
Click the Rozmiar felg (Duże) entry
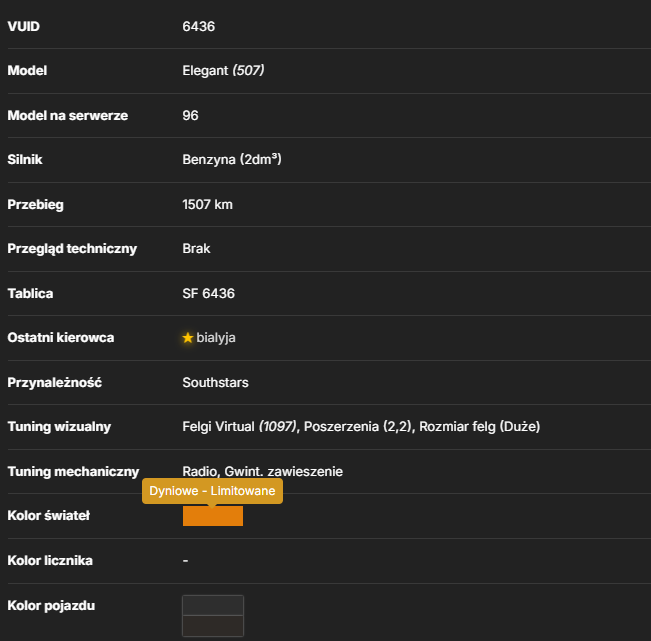(480, 427)
